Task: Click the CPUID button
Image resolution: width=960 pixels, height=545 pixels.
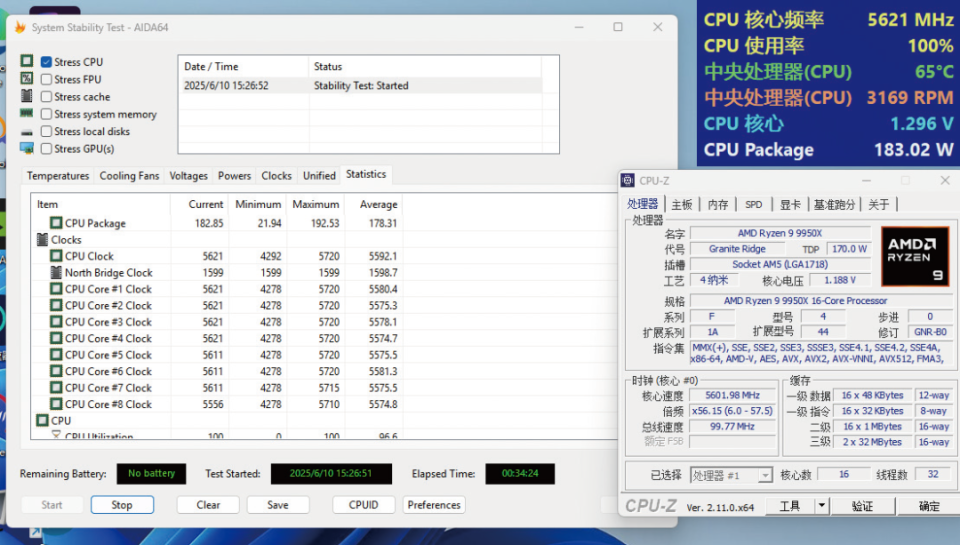Action: [363, 505]
